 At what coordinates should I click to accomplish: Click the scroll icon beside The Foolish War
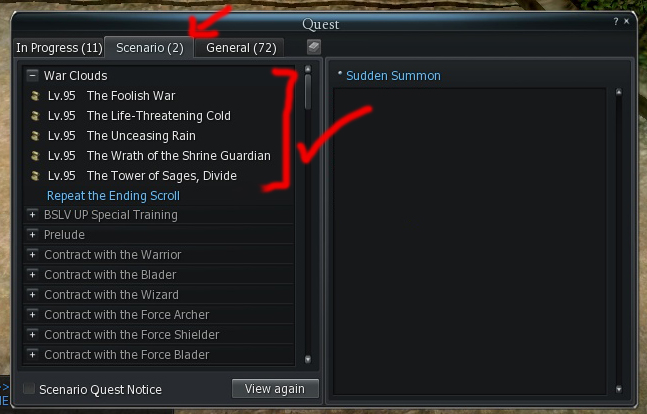[35, 96]
